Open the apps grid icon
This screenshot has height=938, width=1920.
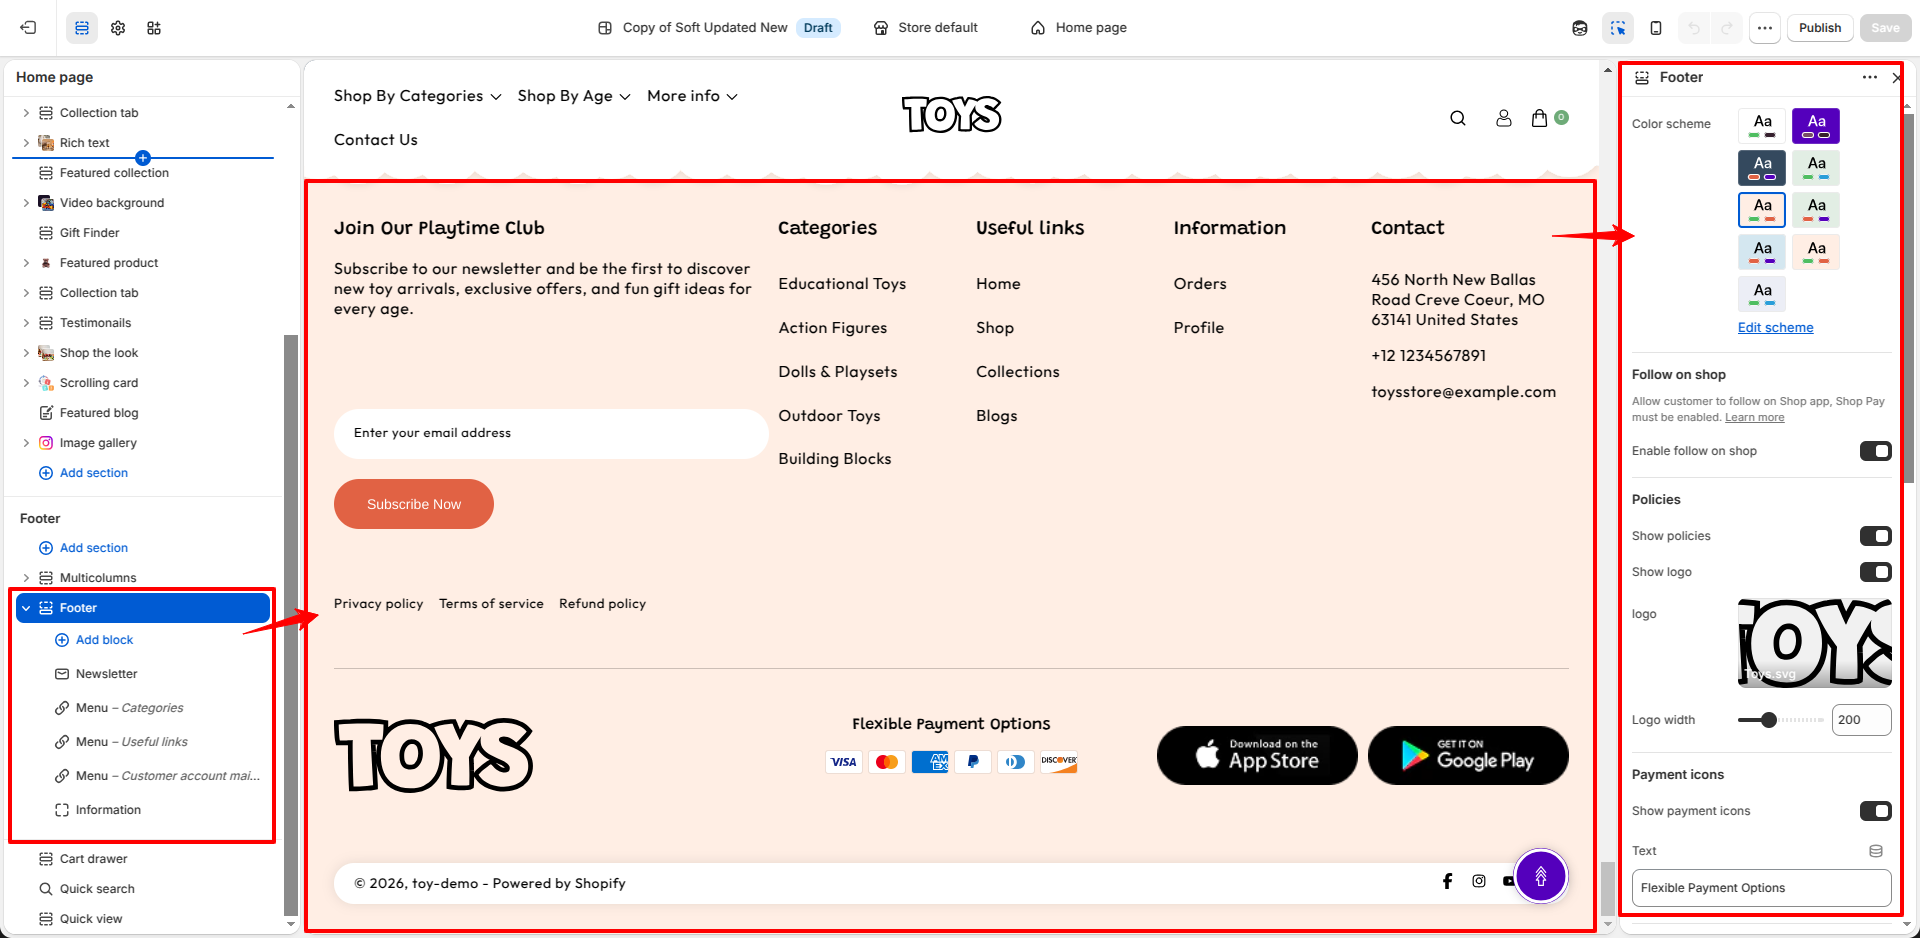(x=154, y=28)
